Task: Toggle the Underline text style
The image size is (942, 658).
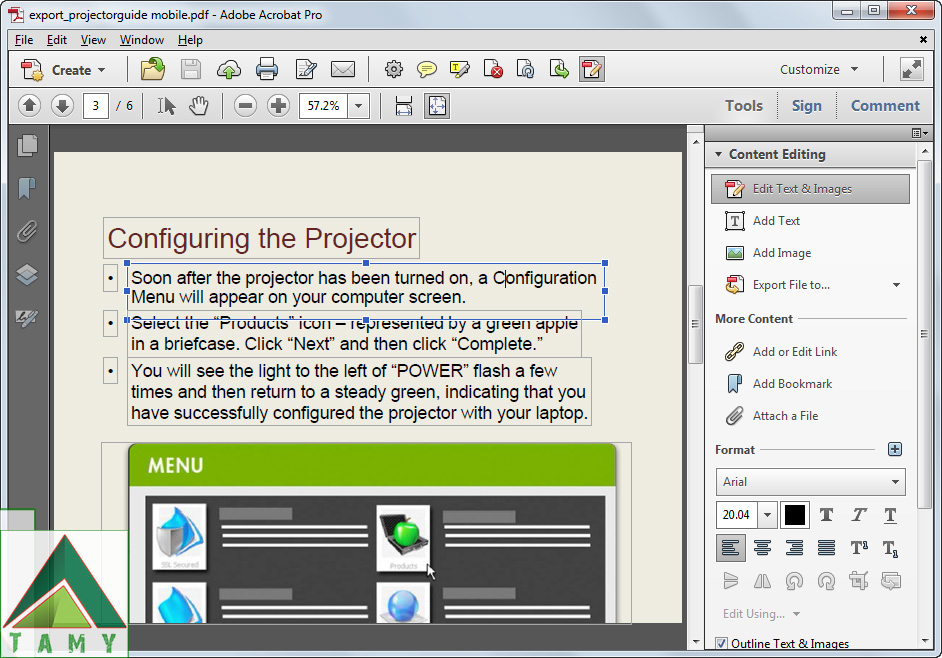Action: click(x=890, y=515)
